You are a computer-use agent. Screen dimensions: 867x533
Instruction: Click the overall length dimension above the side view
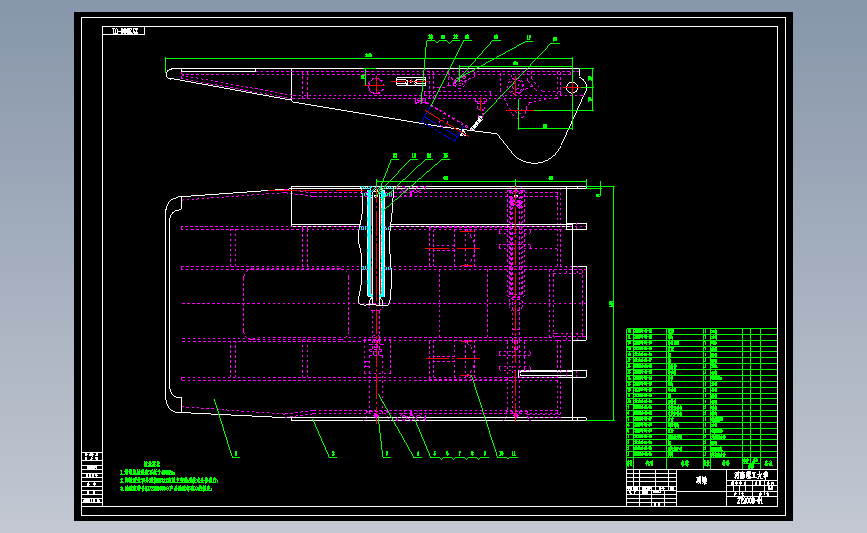pyautogui.click(x=369, y=55)
